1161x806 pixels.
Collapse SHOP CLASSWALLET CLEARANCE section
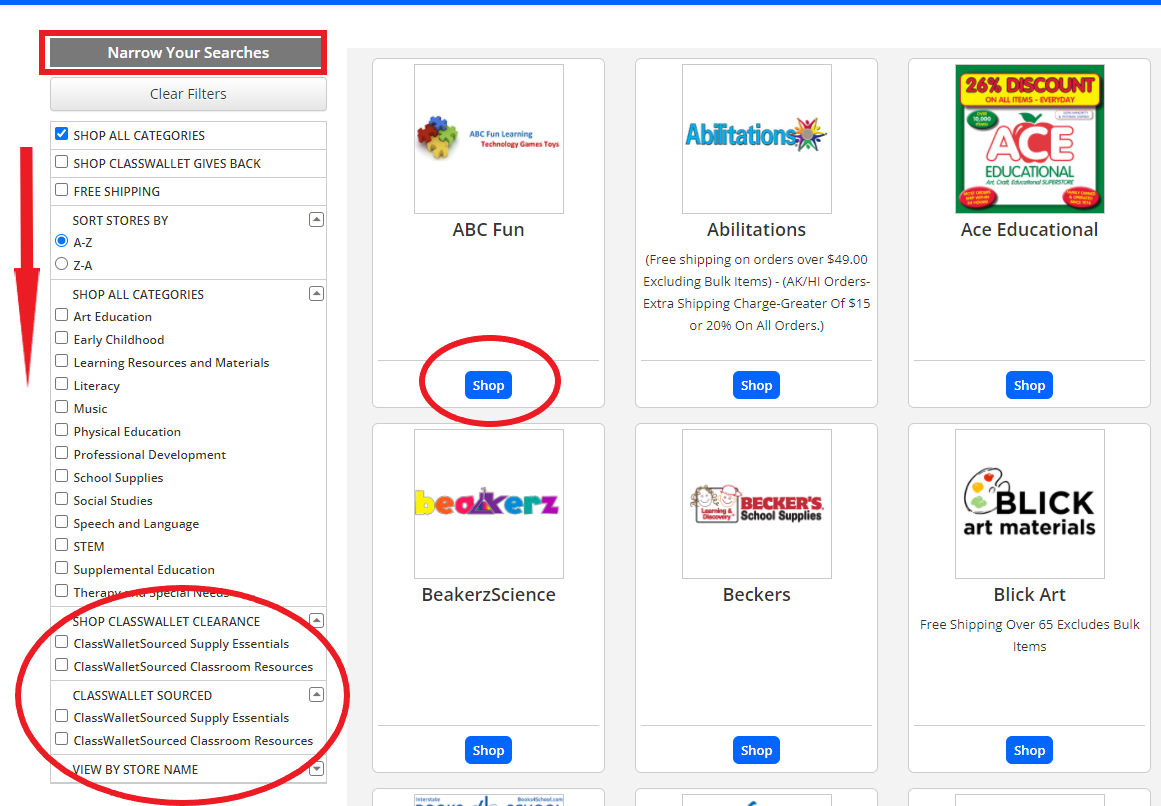pyautogui.click(x=316, y=621)
